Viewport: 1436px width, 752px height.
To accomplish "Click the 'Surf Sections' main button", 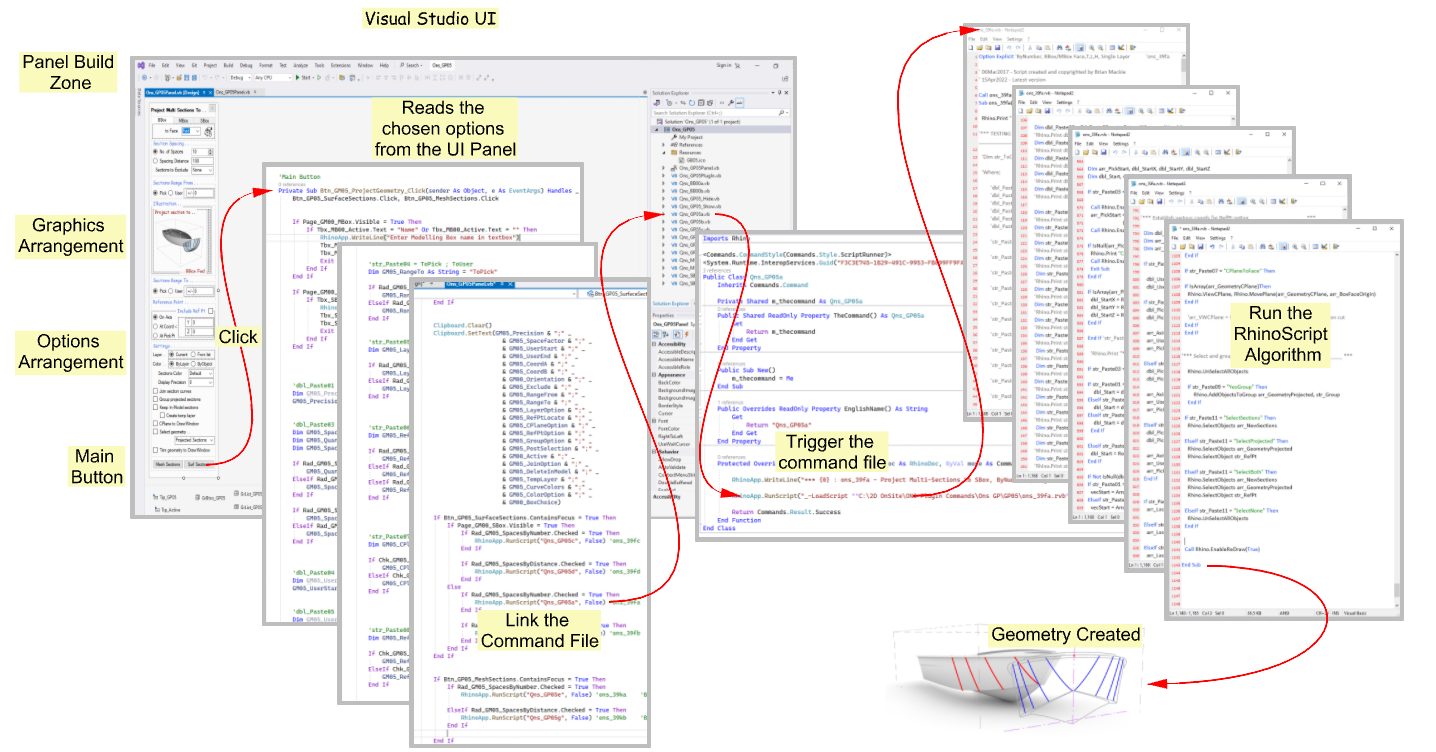I will [x=200, y=464].
